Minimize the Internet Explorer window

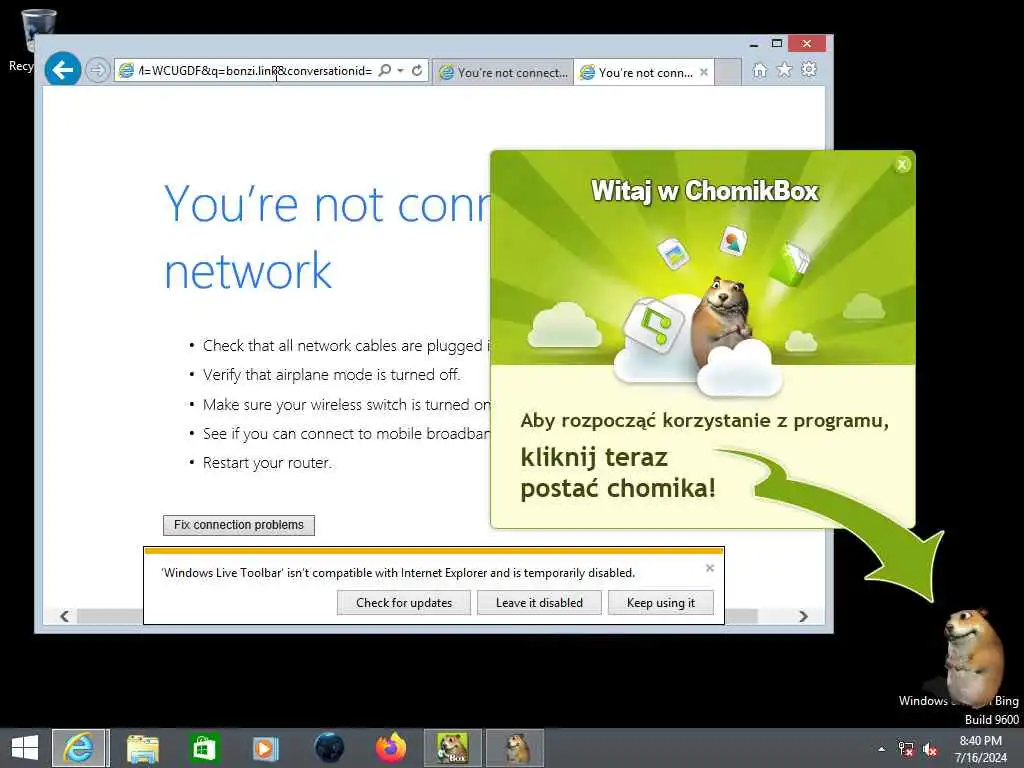tap(754, 44)
